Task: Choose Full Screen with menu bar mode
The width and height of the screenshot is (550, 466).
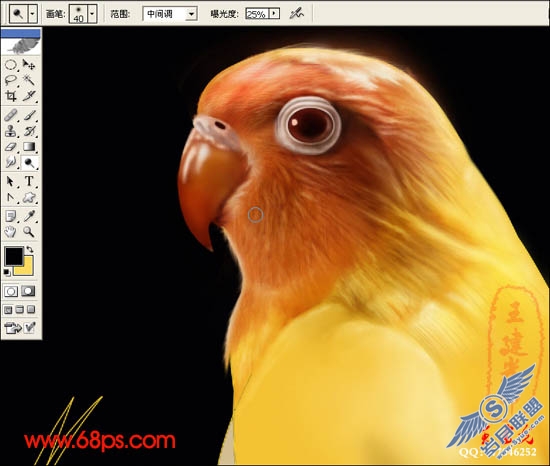Action: (20, 310)
